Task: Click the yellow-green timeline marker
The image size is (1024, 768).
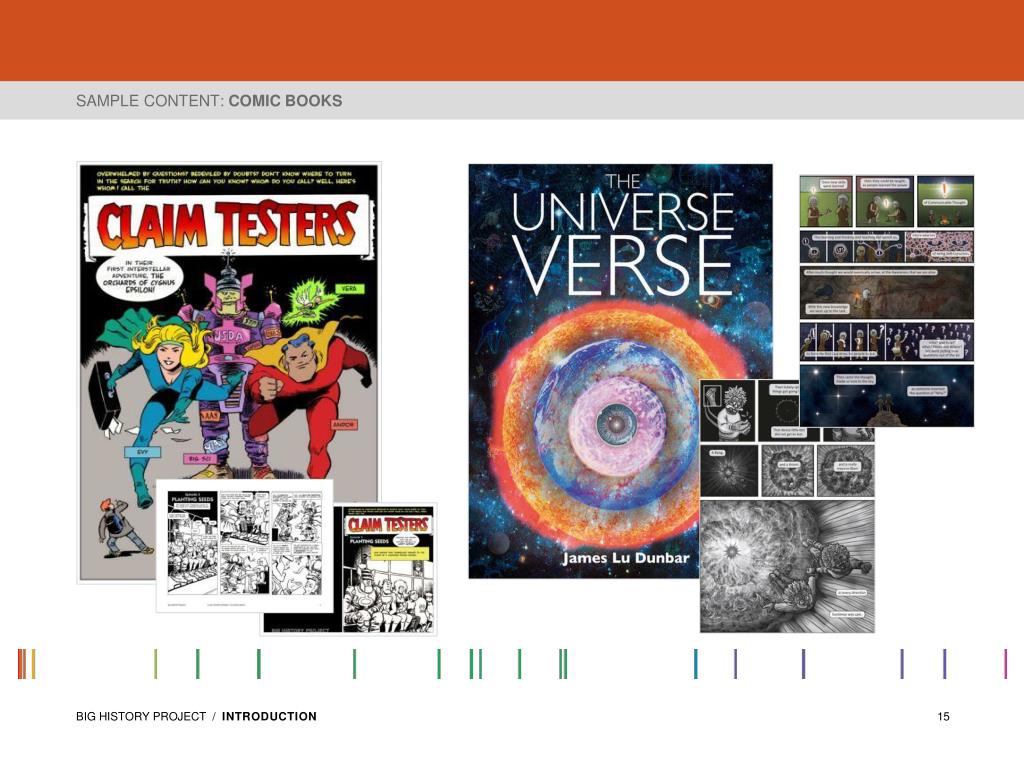Action: [155, 664]
